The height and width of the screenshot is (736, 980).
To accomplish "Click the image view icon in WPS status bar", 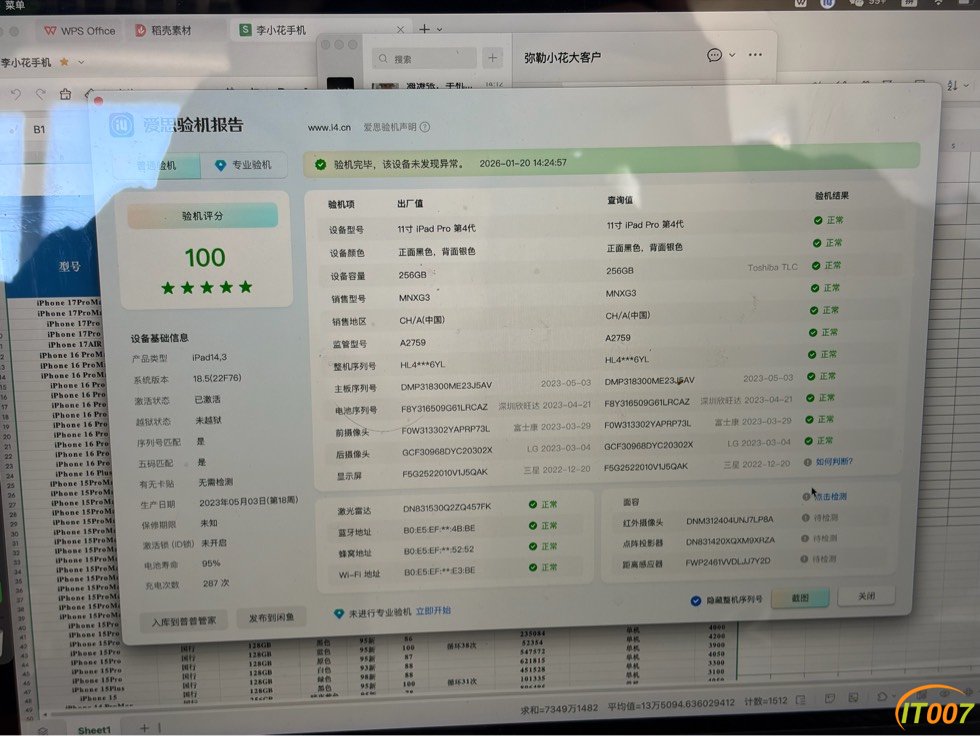I will click(x=853, y=698).
